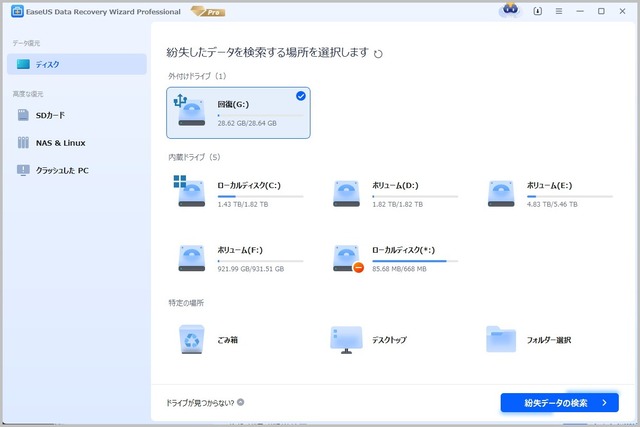640x427 pixels.
Task: Select the ディスク sidebar item
Action: click(x=77, y=64)
